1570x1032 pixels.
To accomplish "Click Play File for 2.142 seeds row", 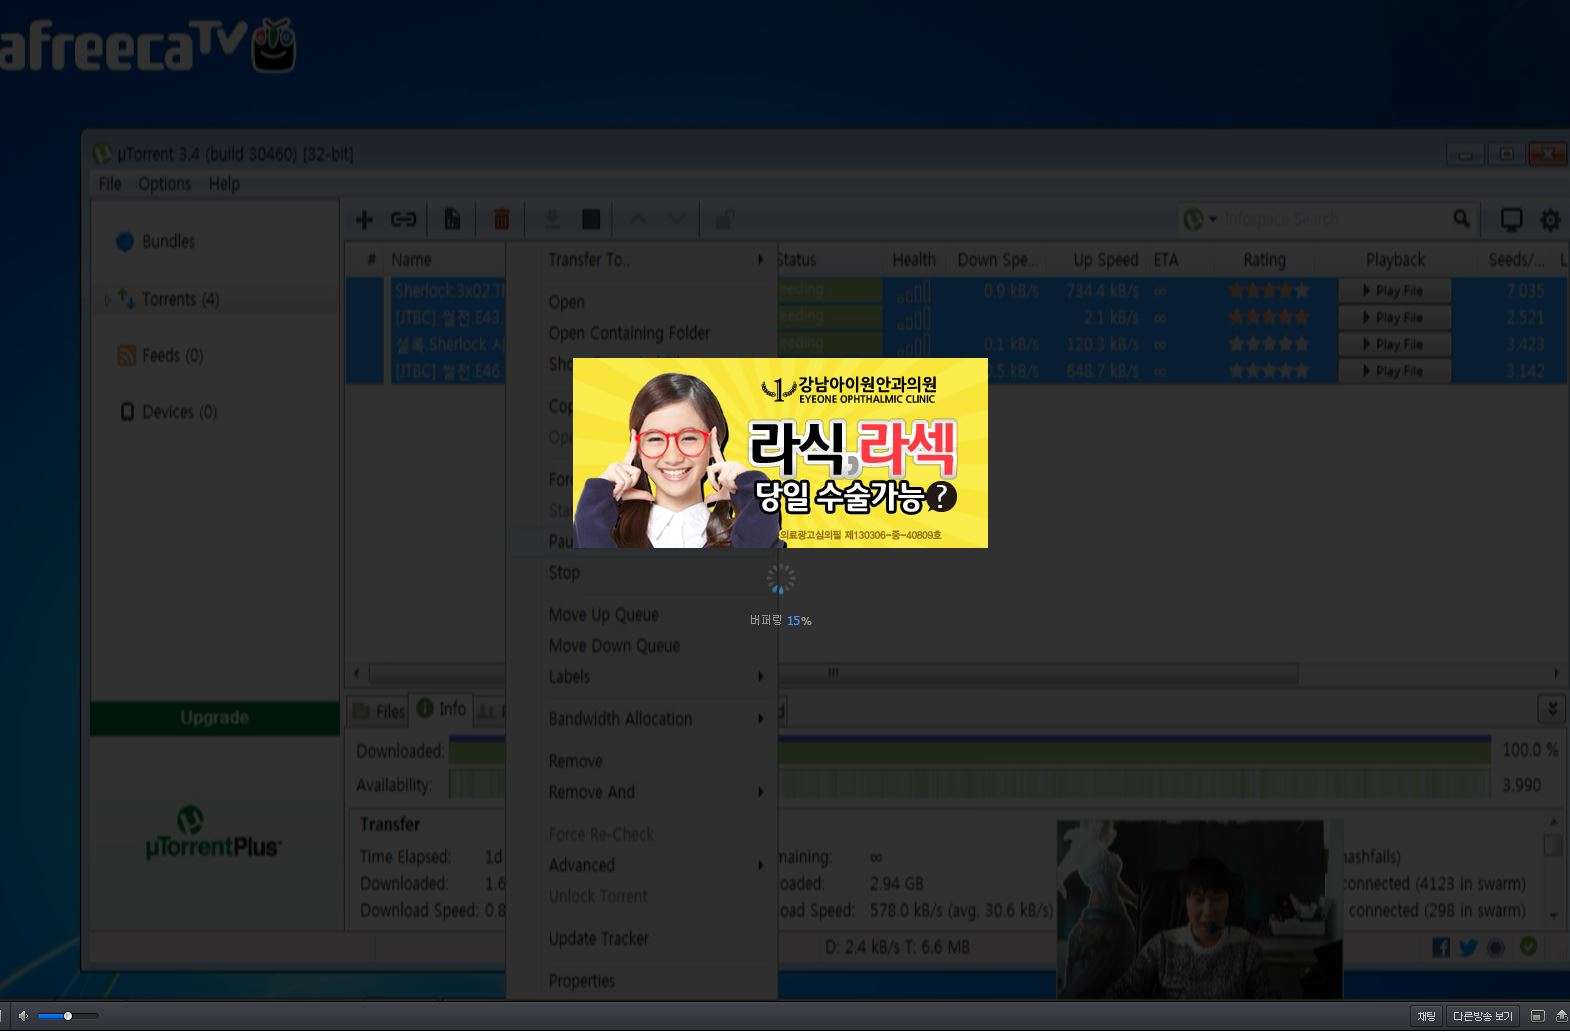I will point(1394,371).
